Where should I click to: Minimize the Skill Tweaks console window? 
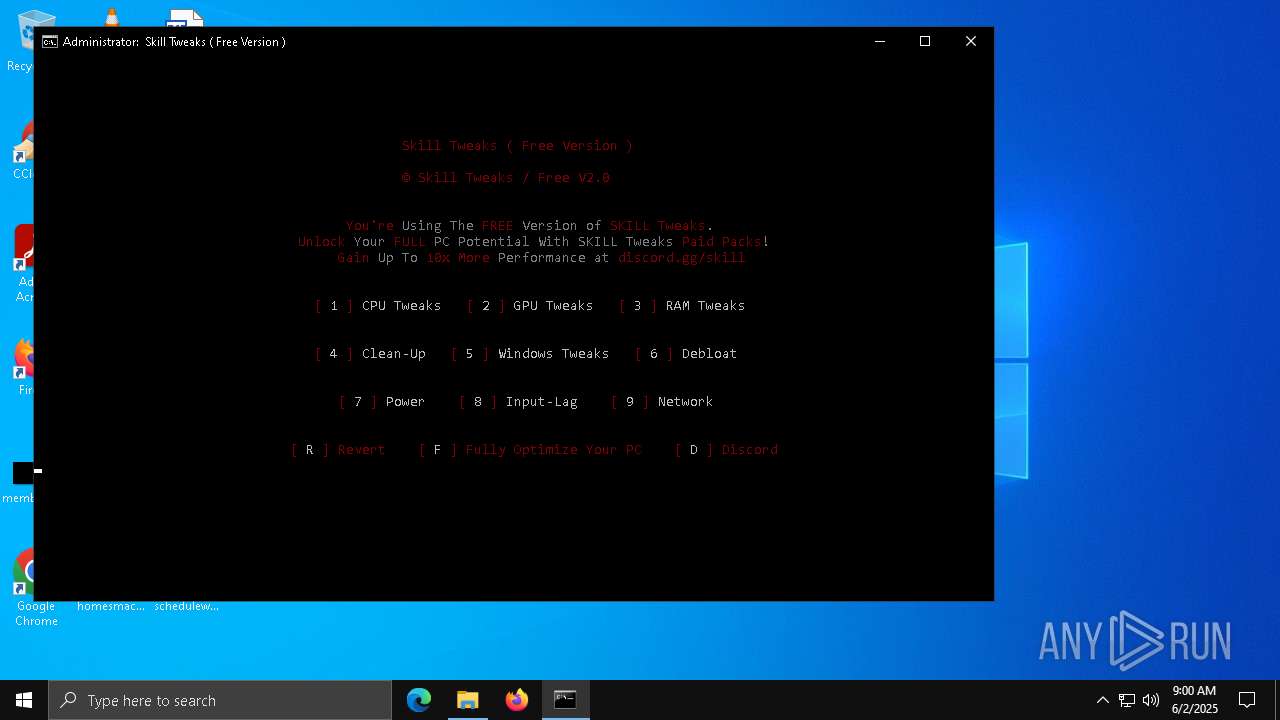(880, 41)
